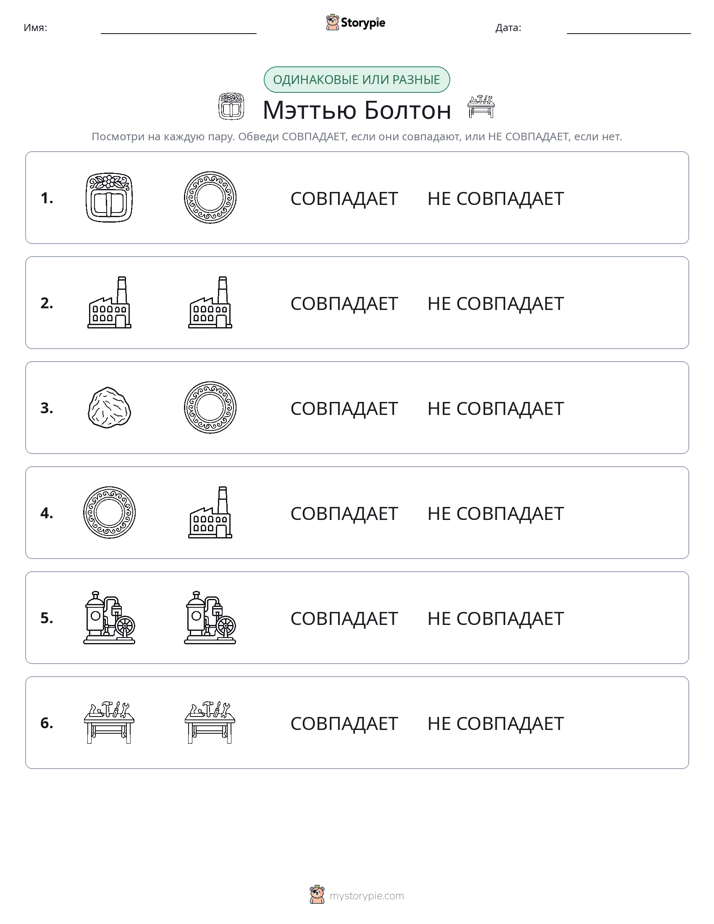The height and width of the screenshot is (924, 714).
Task: Mark СОВПАДАЕТ for row 6
Action: [344, 723]
